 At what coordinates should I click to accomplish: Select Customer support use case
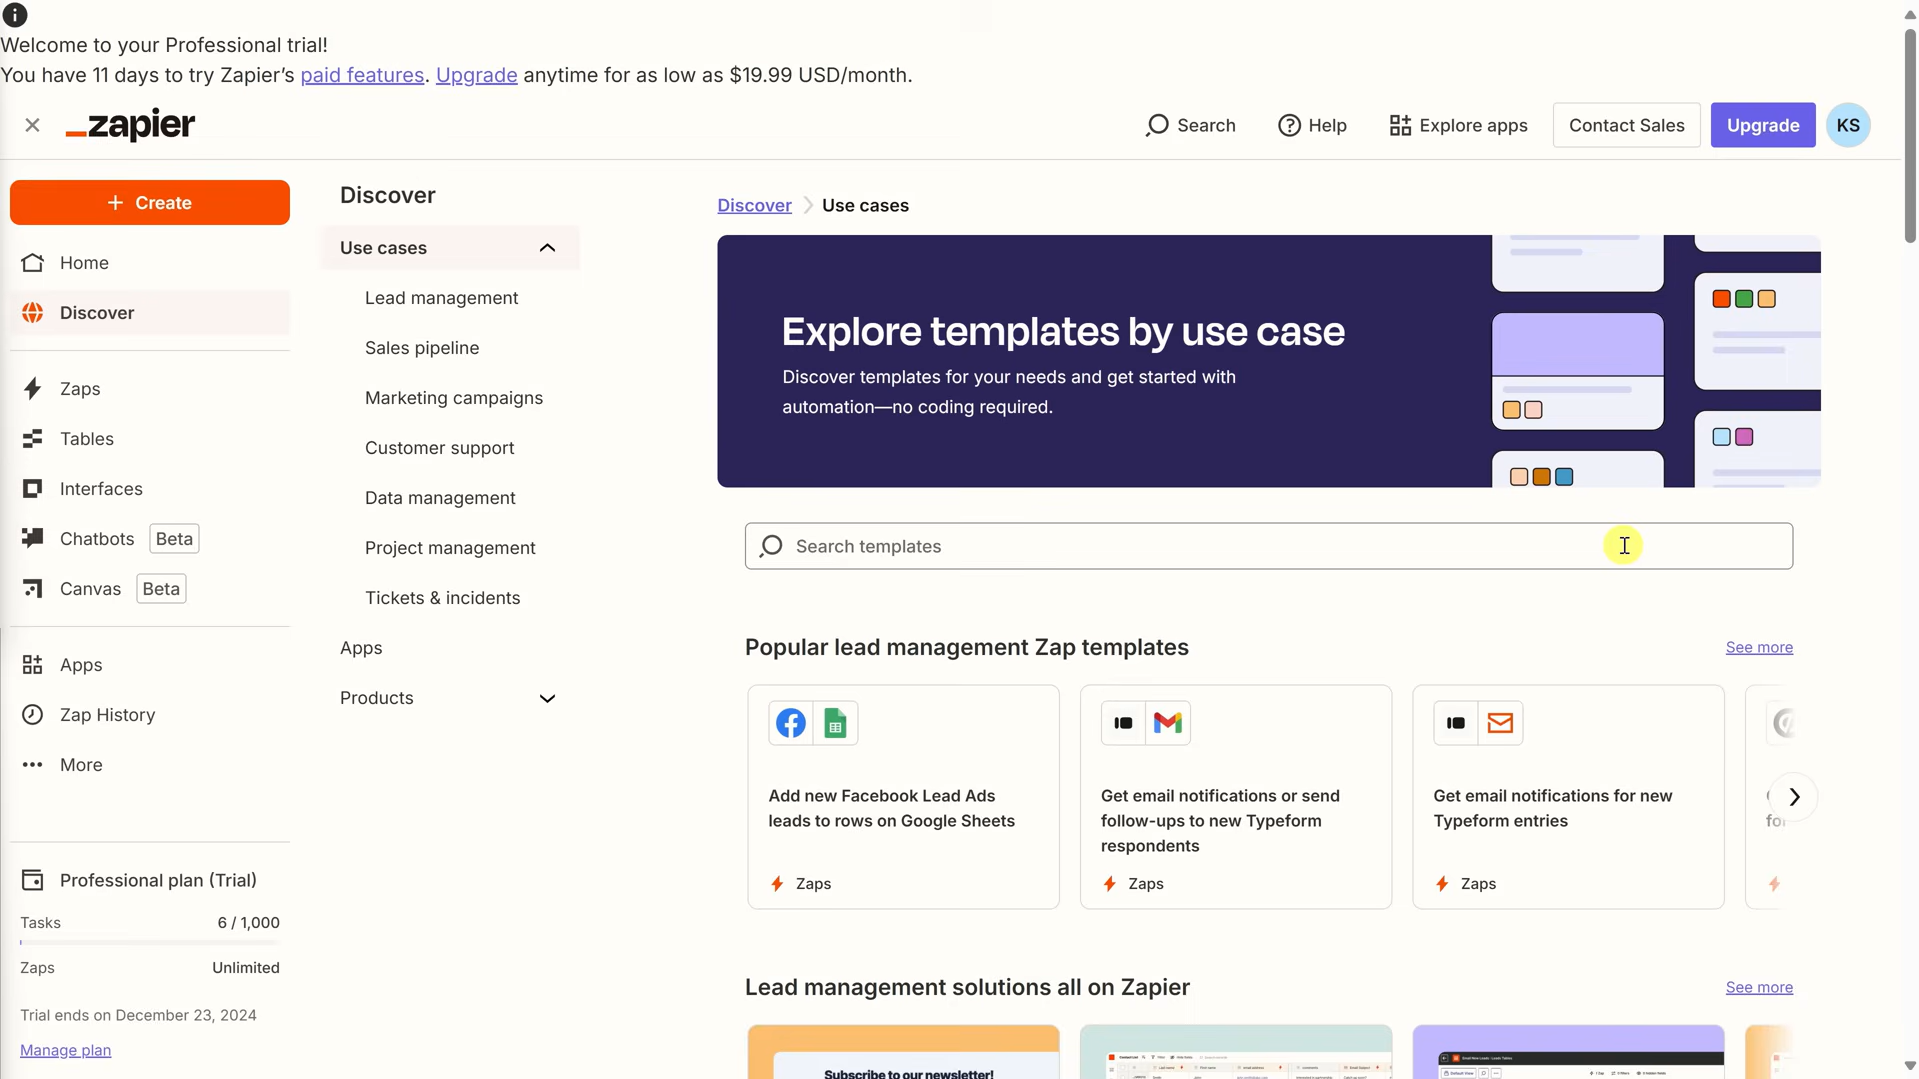(x=439, y=447)
